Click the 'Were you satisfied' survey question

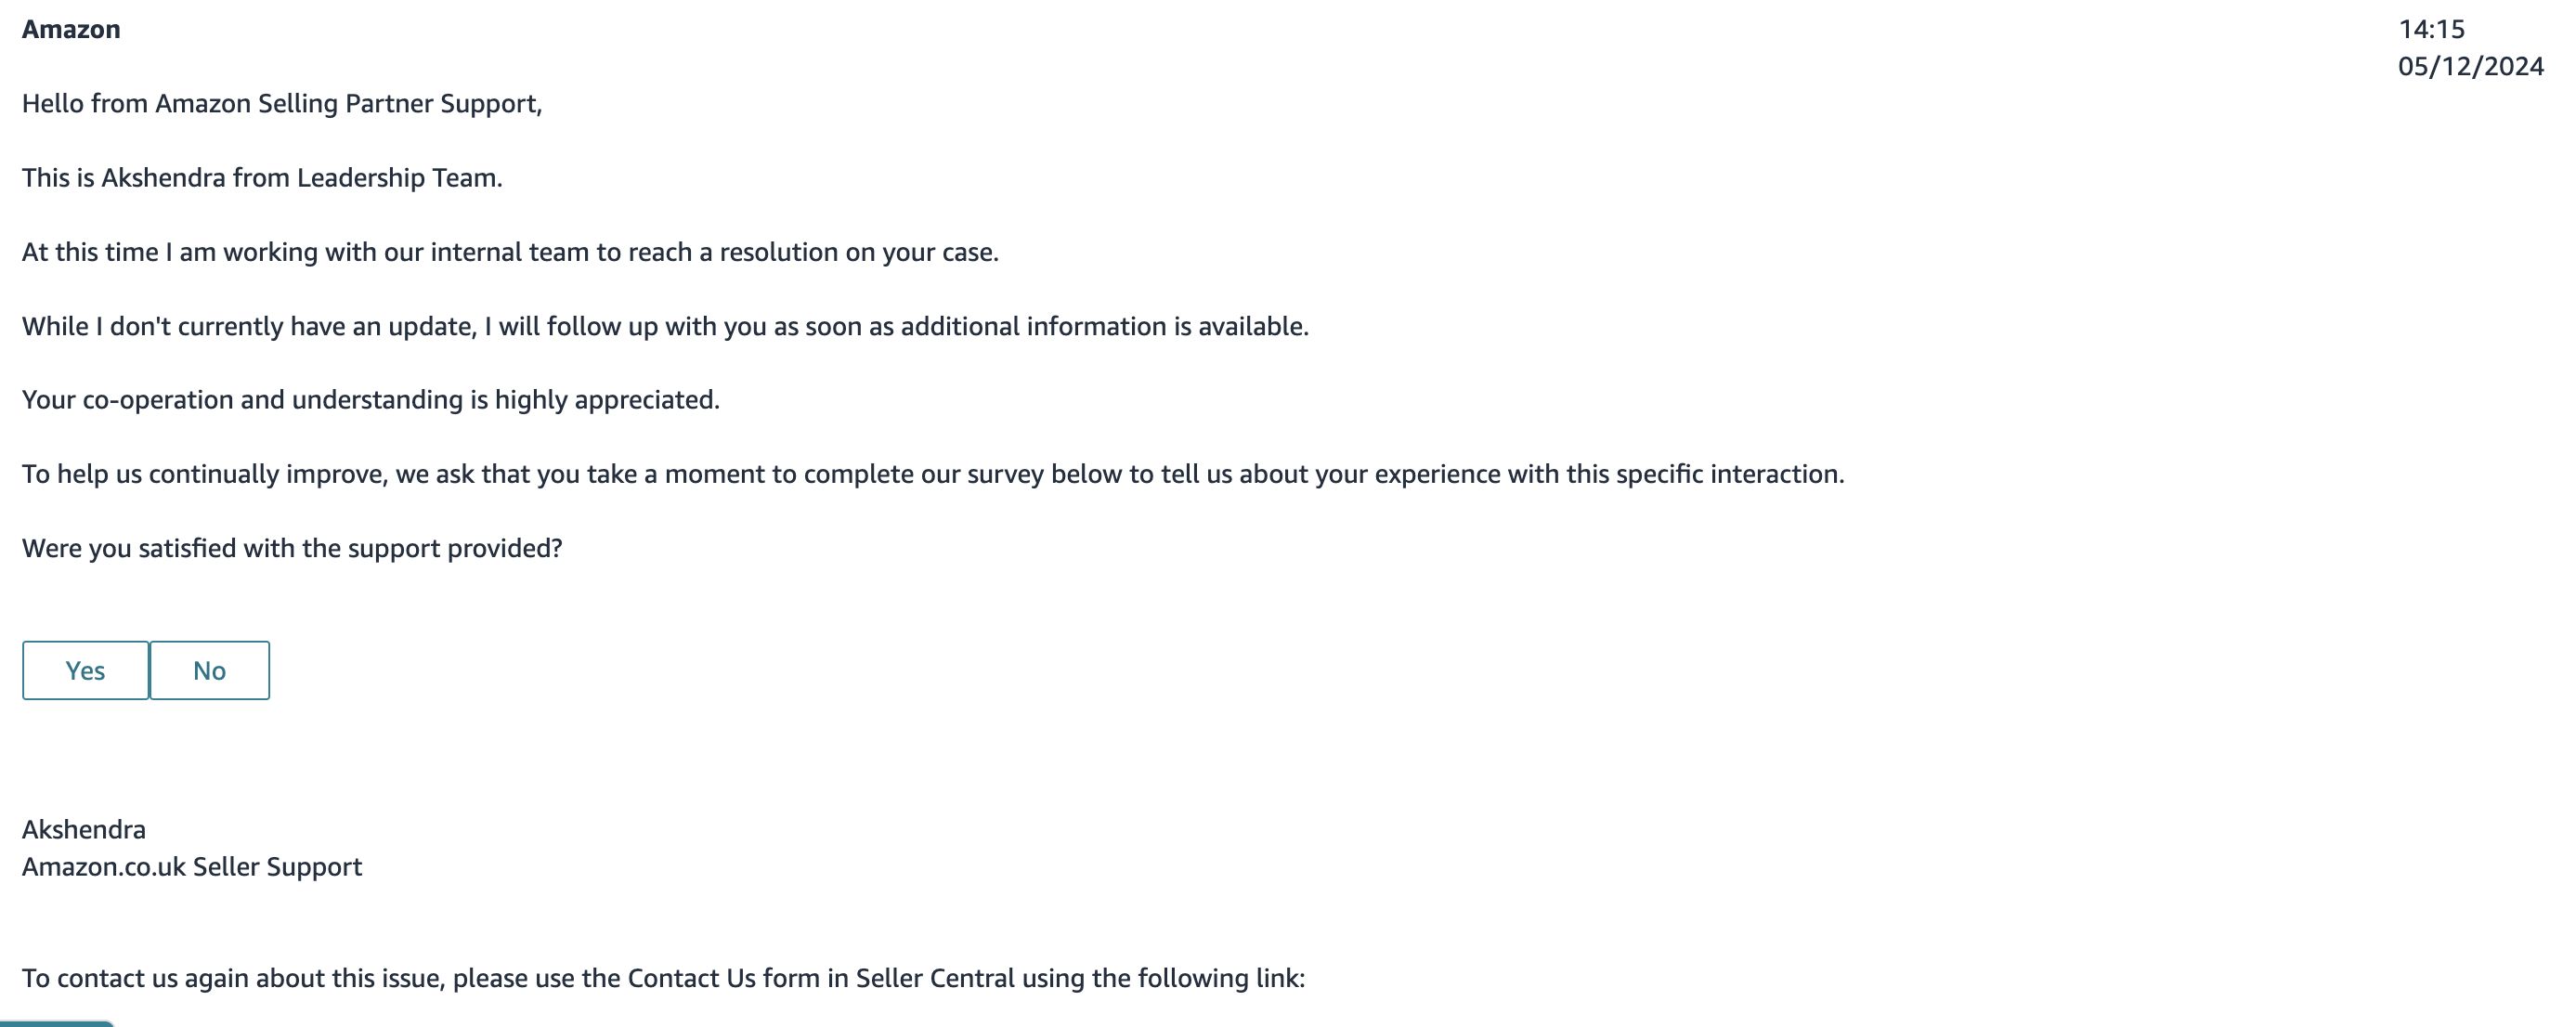pyautogui.click(x=292, y=548)
